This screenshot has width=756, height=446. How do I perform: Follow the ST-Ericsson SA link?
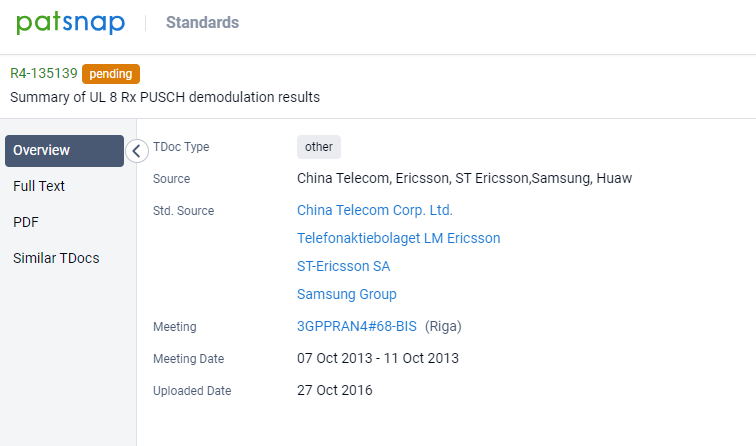point(344,266)
